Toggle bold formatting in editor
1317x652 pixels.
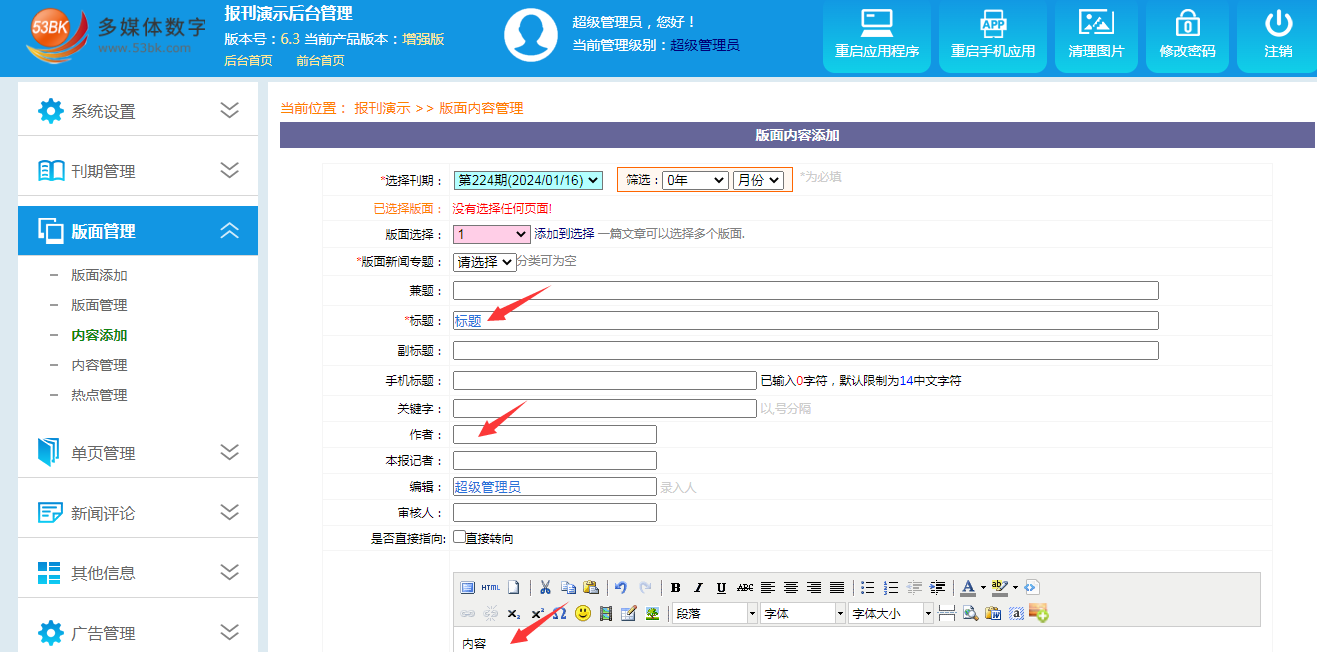point(676,588)
